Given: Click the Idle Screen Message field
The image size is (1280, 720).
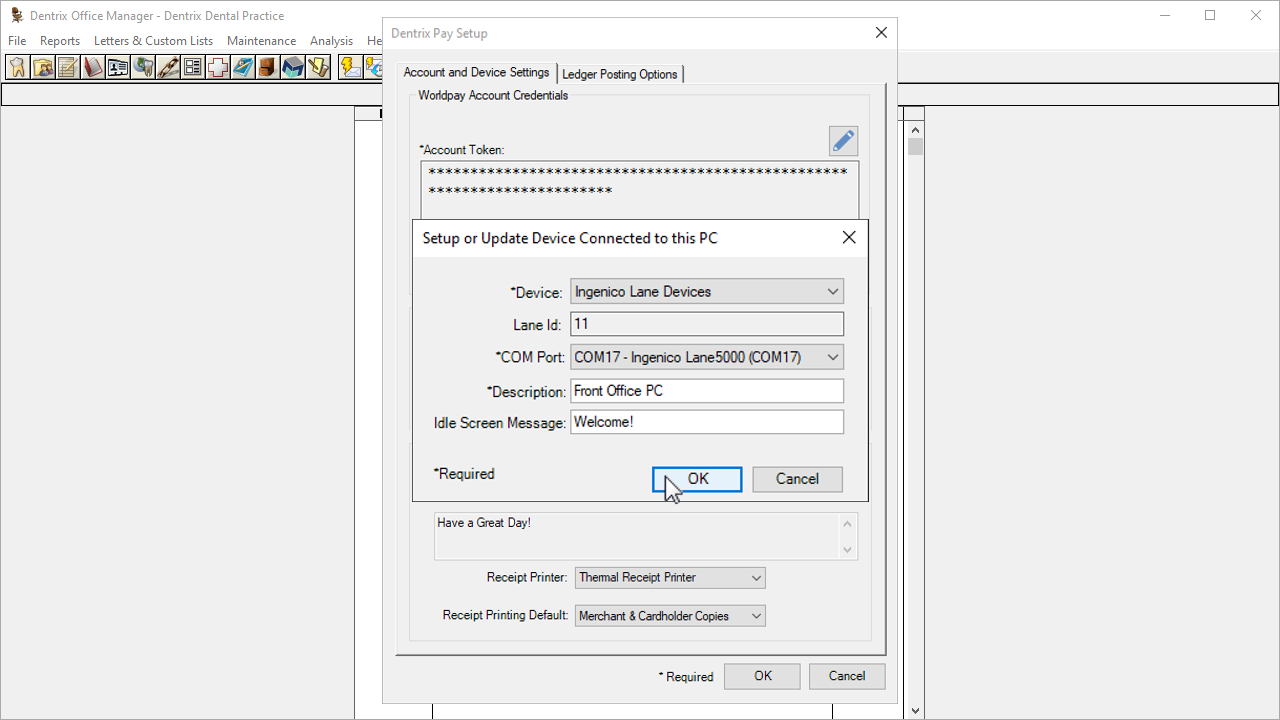Looking at the screenshot, I should [706, 422].
